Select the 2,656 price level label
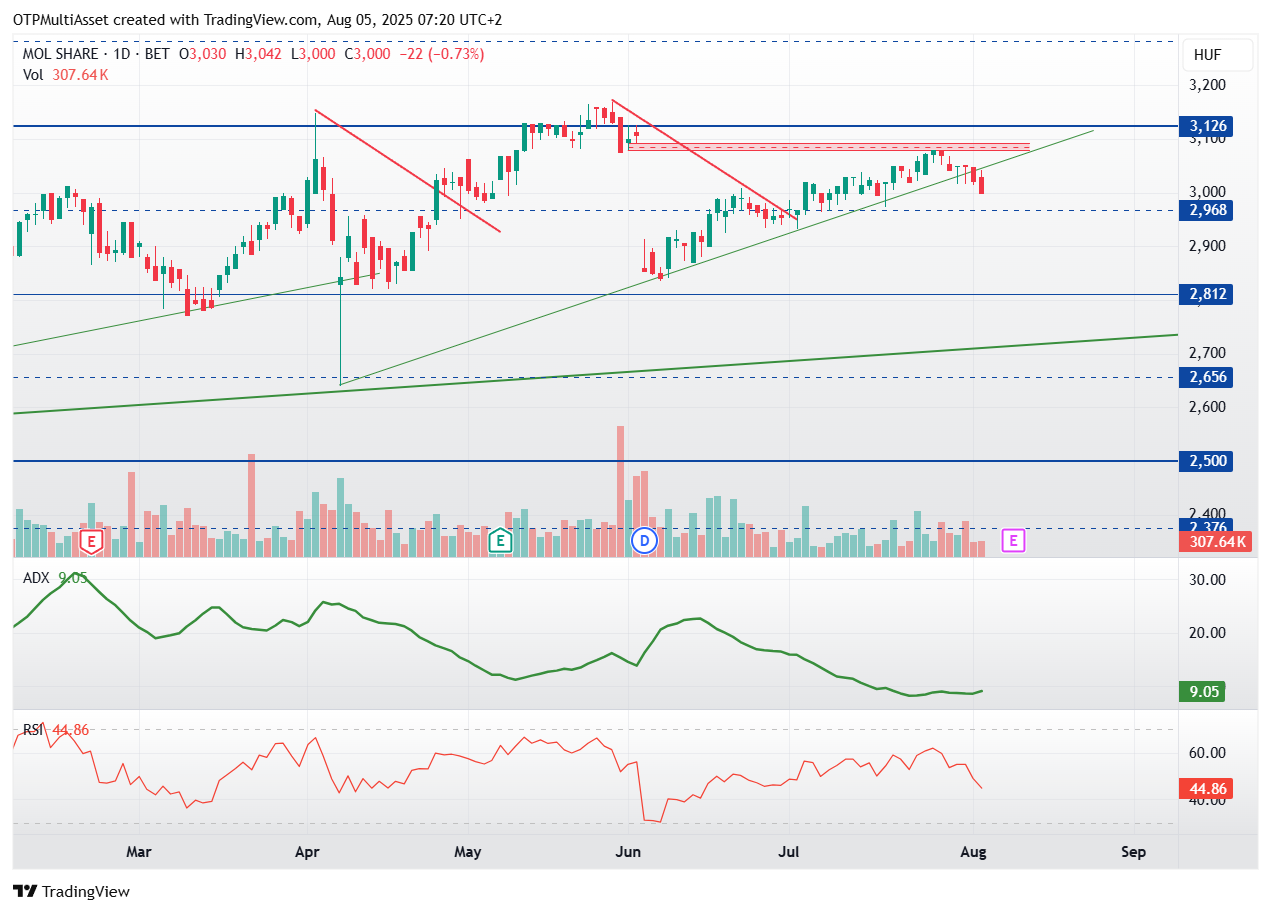Viewport: 1271px width, 913px height. [1208, 377]
